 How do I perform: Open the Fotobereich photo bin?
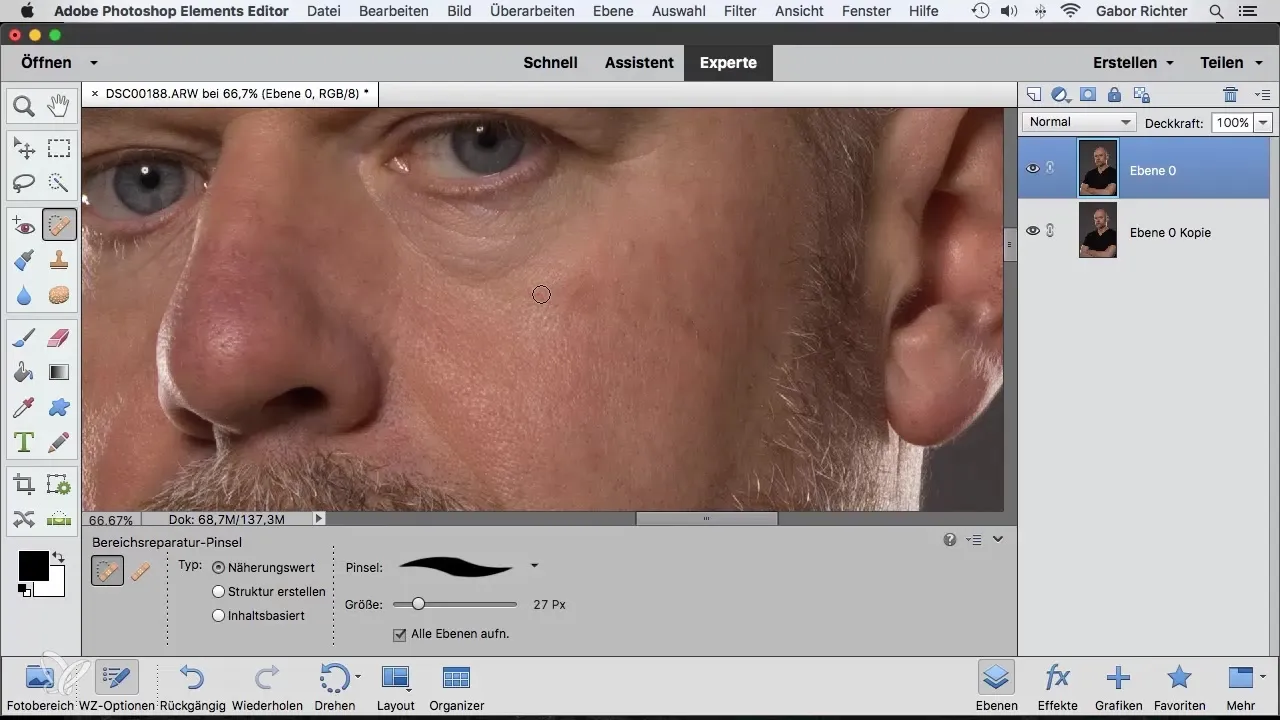(x=39, y=688)
